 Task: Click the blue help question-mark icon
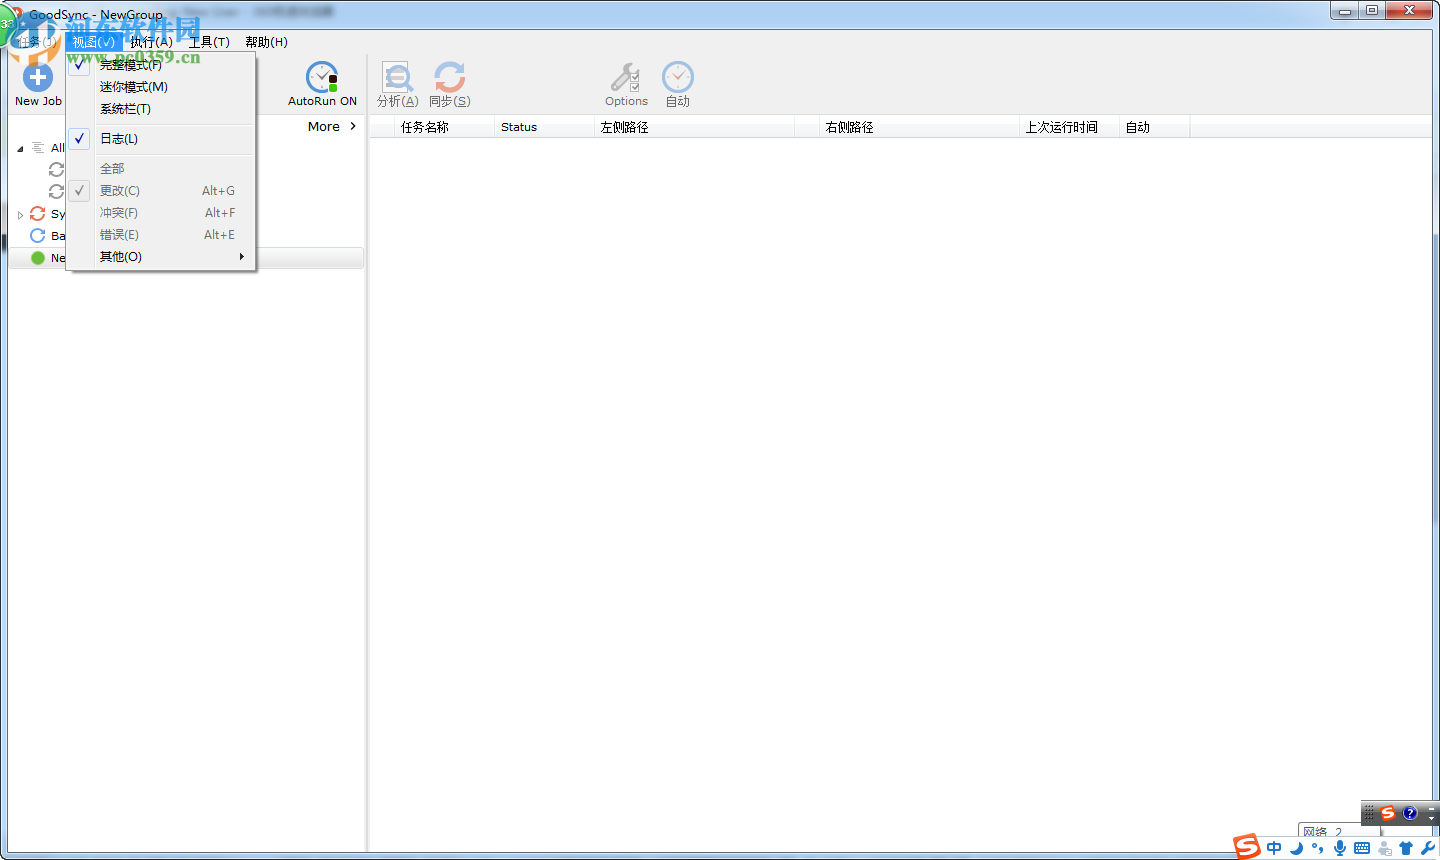(1410, 813)
